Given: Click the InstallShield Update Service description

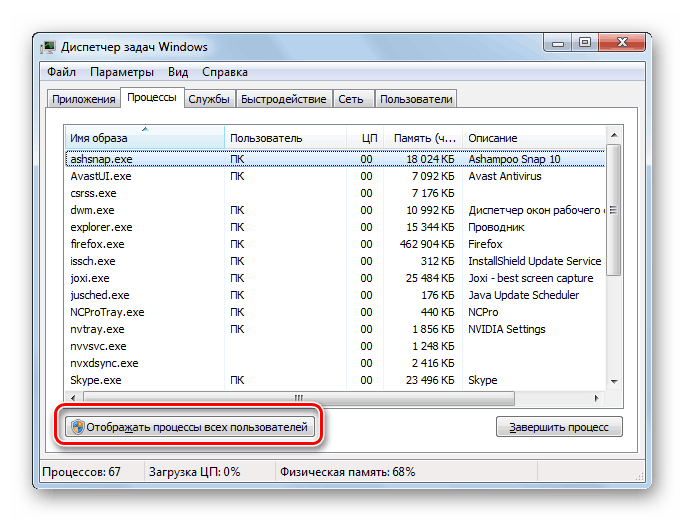Looking at the screenshot, I should [535, 261].
